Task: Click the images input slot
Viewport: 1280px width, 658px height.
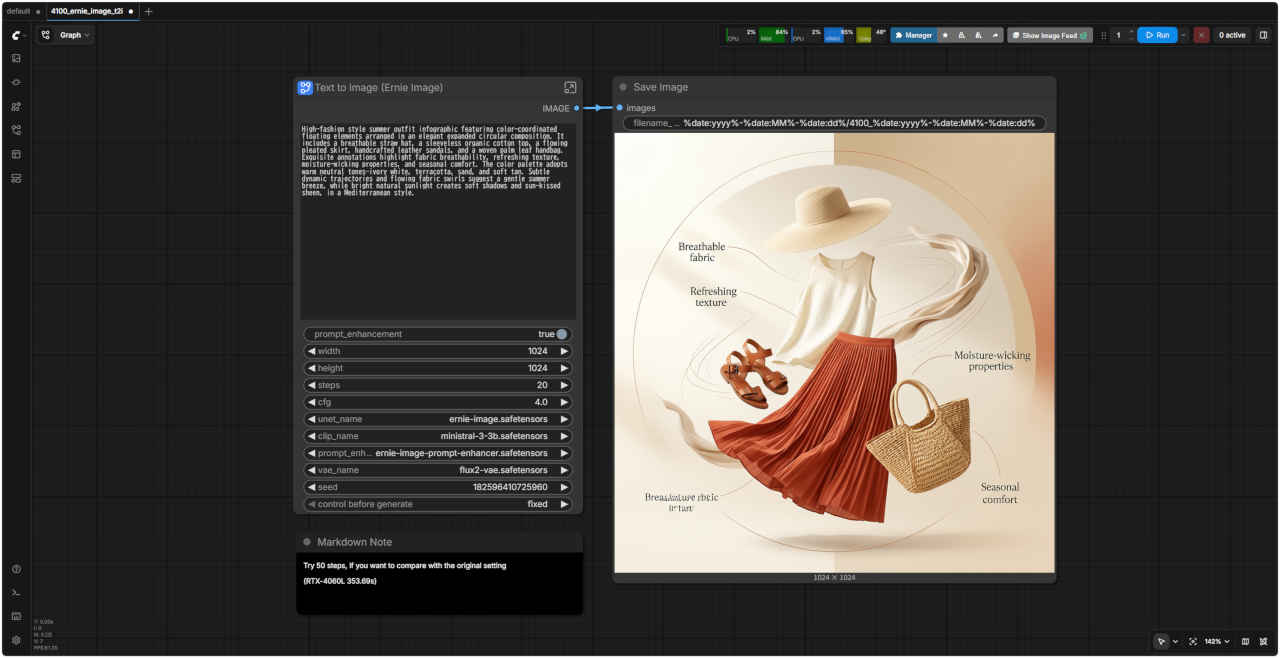Action: (x=620, y=108)
